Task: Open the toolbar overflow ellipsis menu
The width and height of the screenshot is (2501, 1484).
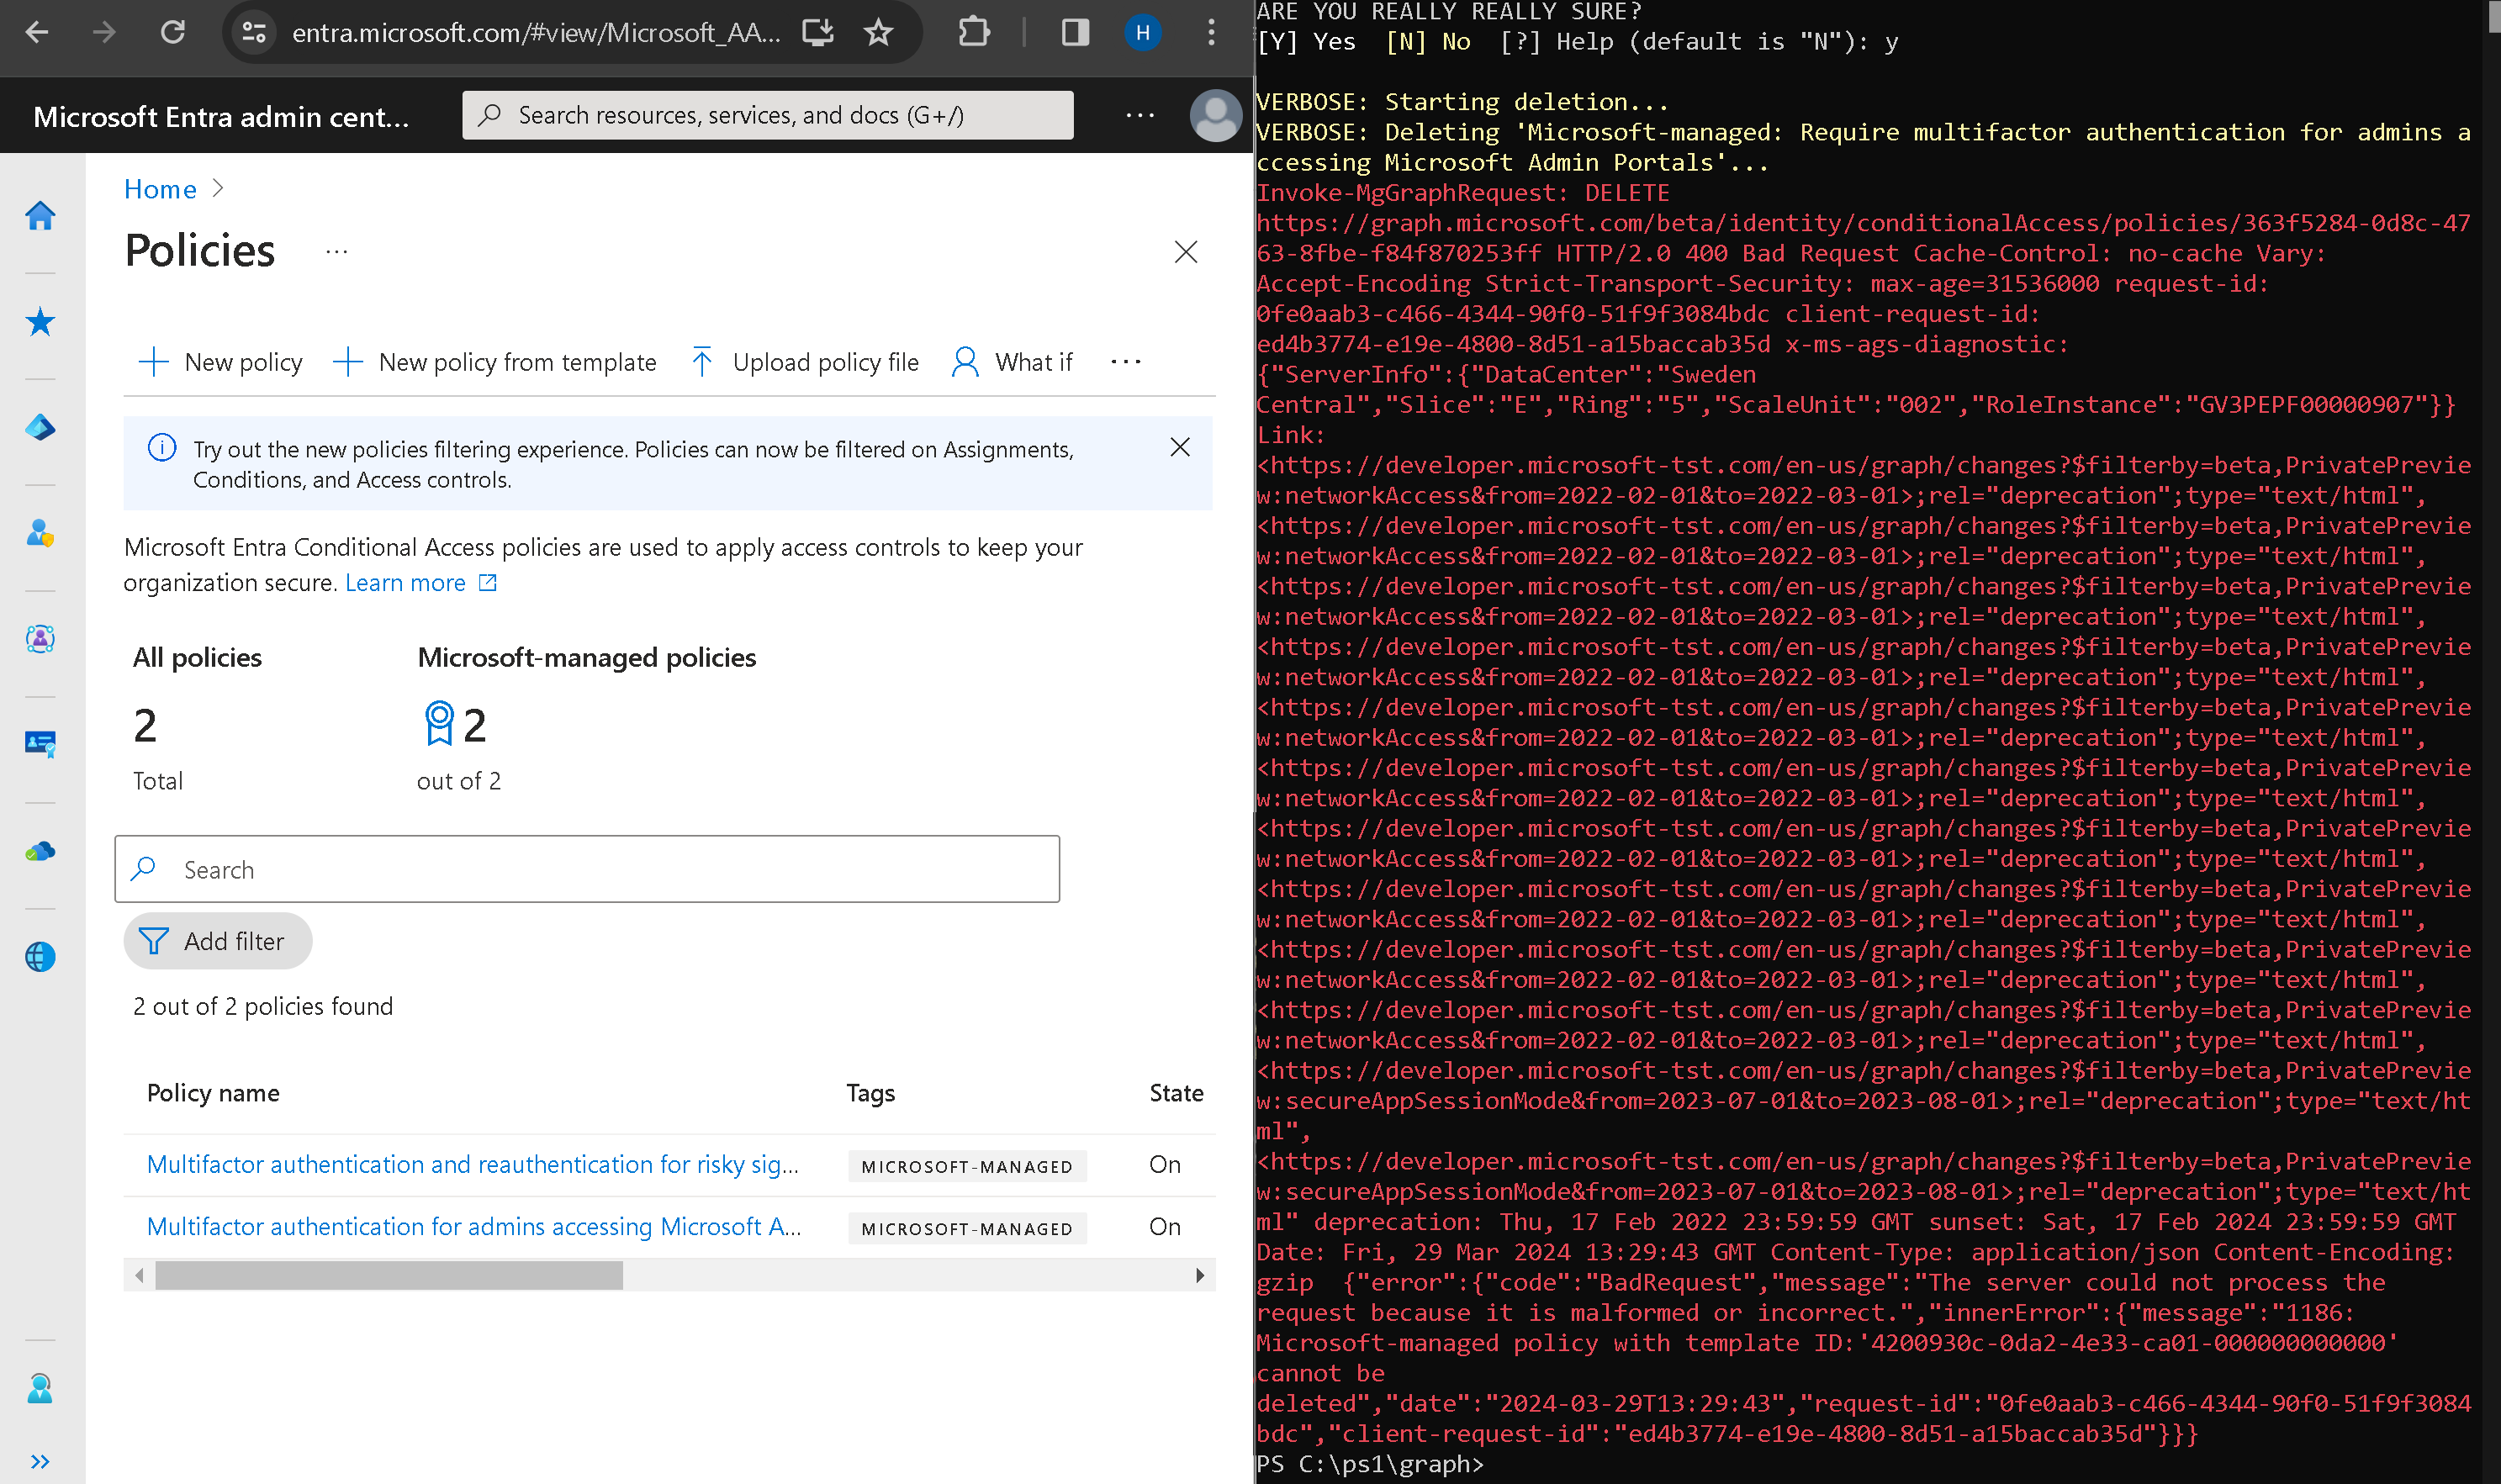Action: point(1125,362)
